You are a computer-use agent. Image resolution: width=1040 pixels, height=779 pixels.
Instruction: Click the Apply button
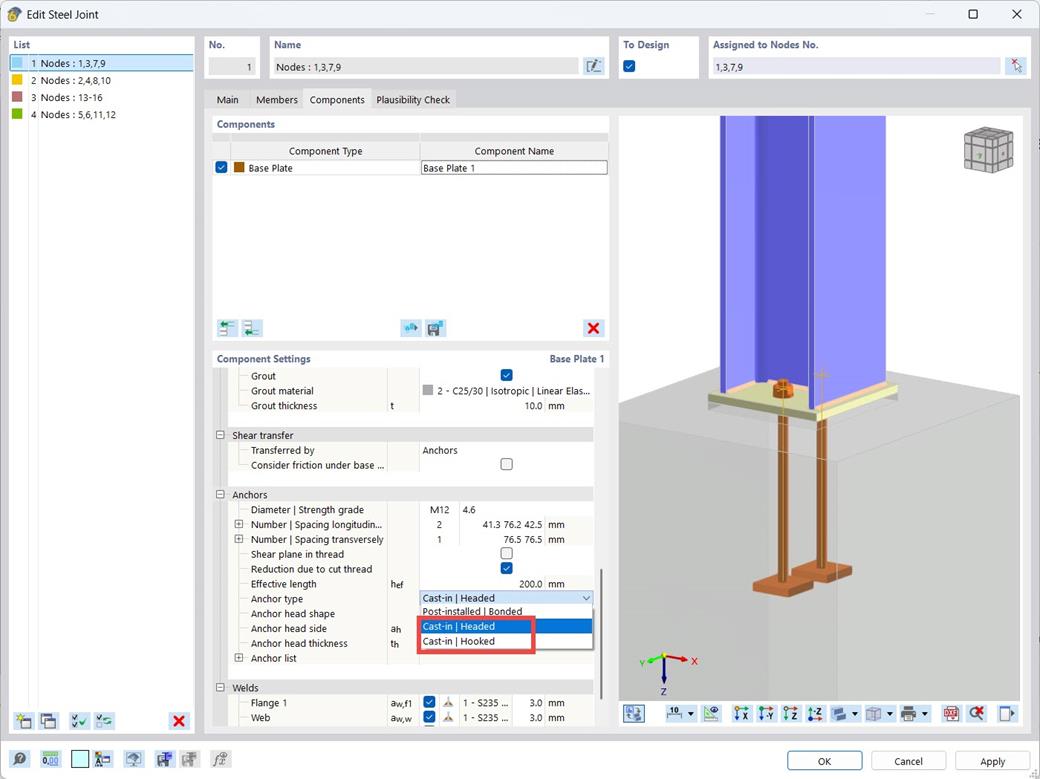pos(992,761)
